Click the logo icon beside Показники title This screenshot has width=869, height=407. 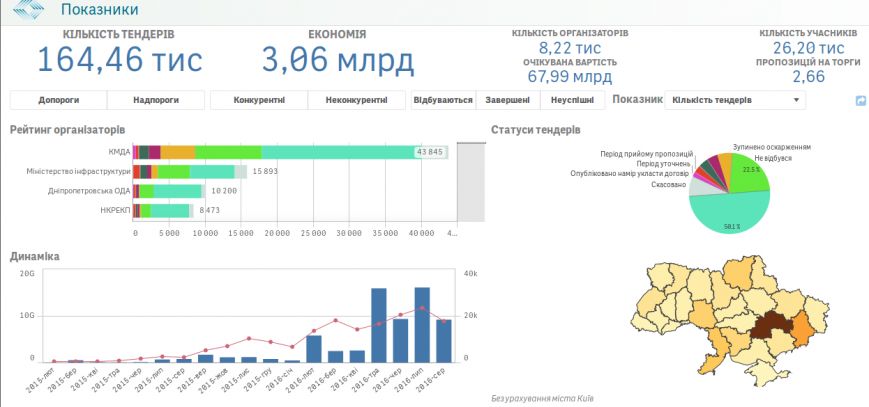(29, 8)
